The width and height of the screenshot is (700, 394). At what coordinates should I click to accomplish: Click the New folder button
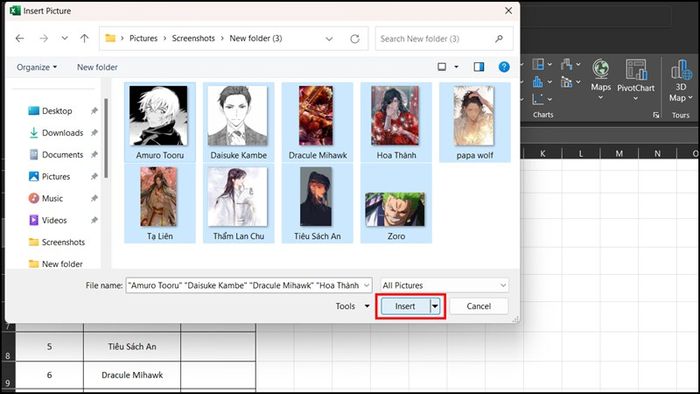[97, 67]
